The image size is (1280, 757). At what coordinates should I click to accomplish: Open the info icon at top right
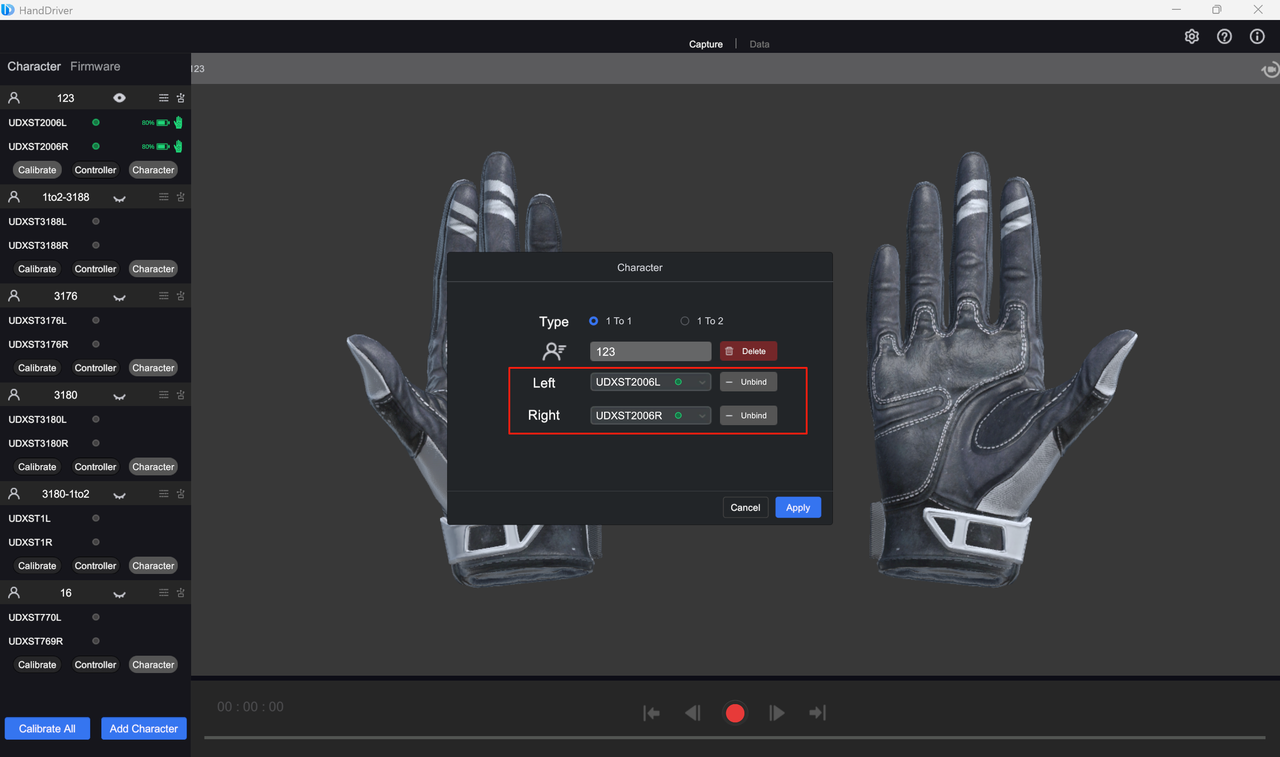coord(1257,36)
